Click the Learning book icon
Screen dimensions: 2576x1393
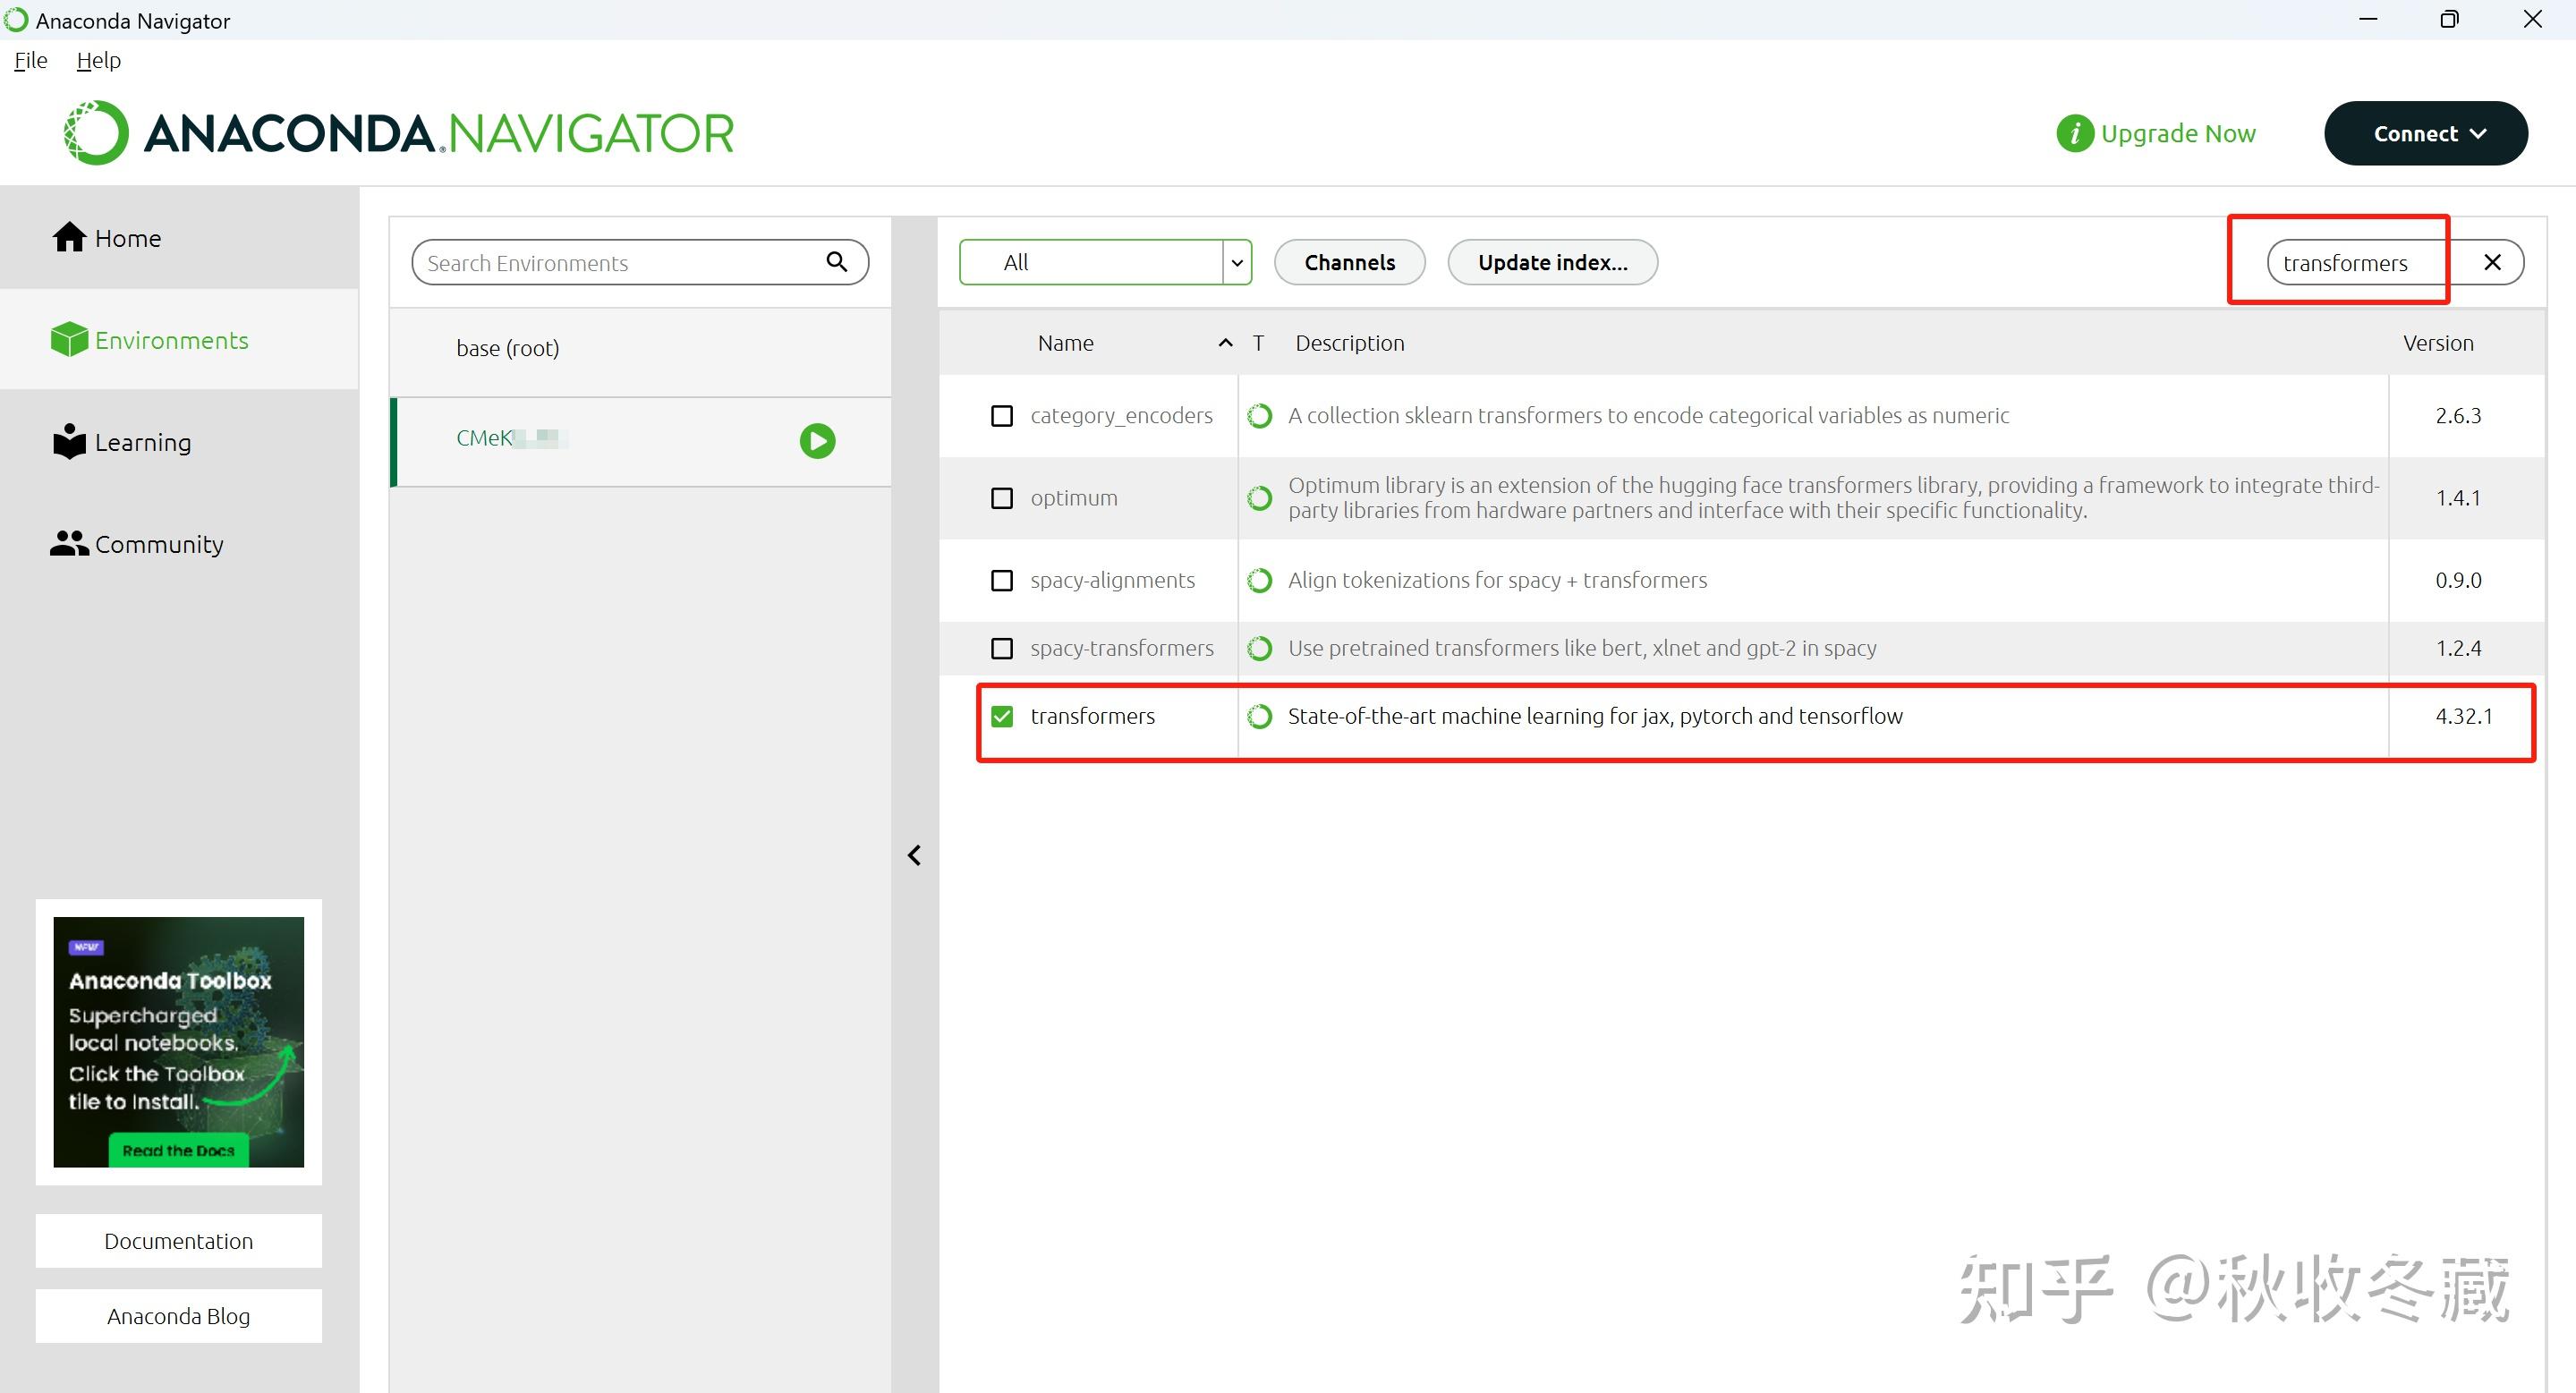click(69, 441)
